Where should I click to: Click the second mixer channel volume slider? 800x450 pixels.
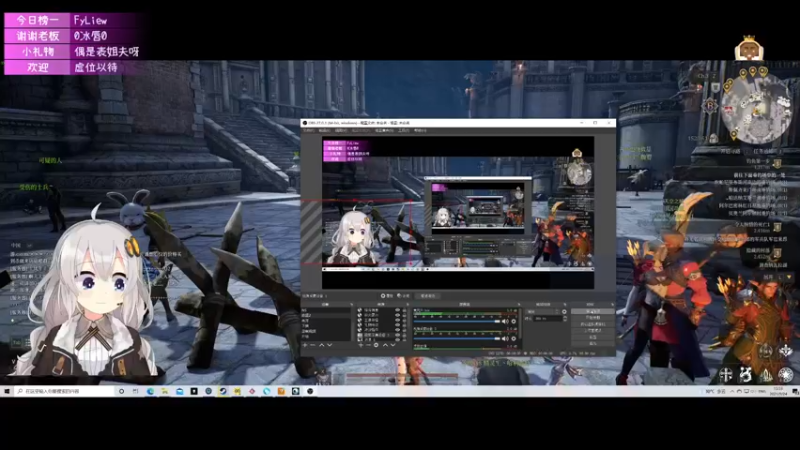457,338
